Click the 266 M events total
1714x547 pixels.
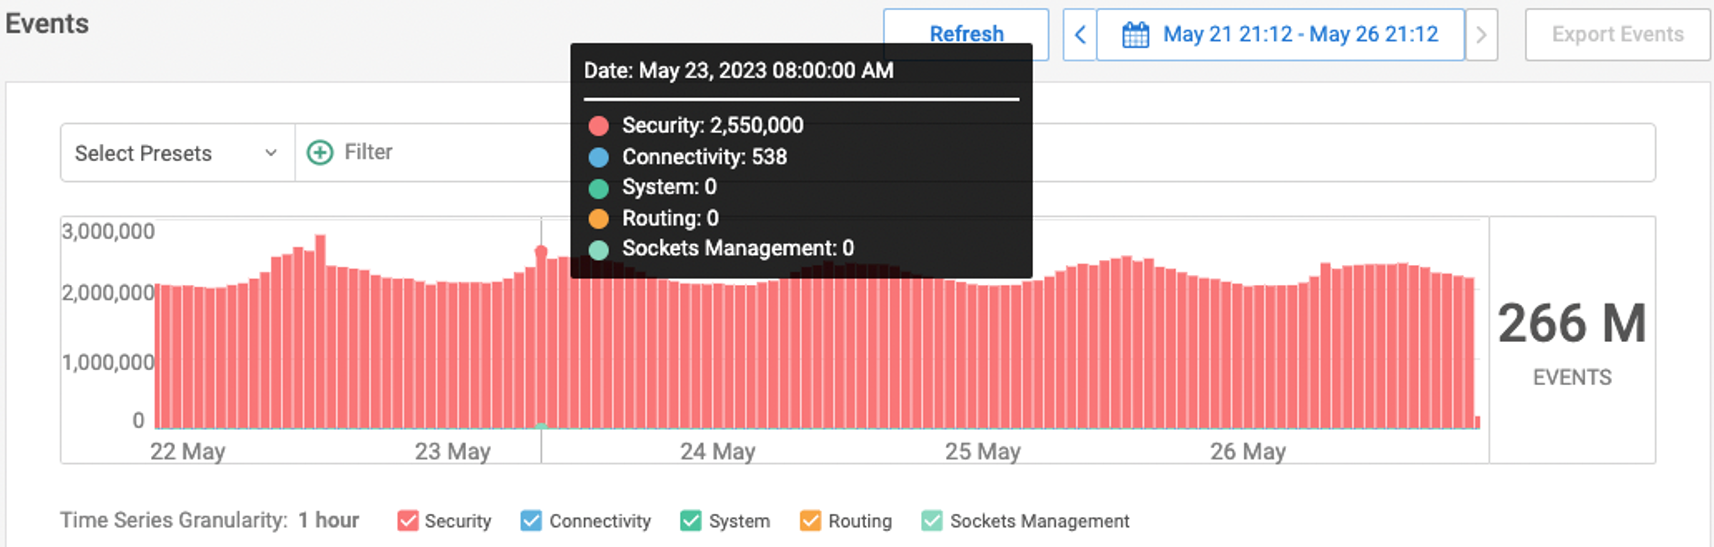pyautogui.click(x=1572, y=324)
